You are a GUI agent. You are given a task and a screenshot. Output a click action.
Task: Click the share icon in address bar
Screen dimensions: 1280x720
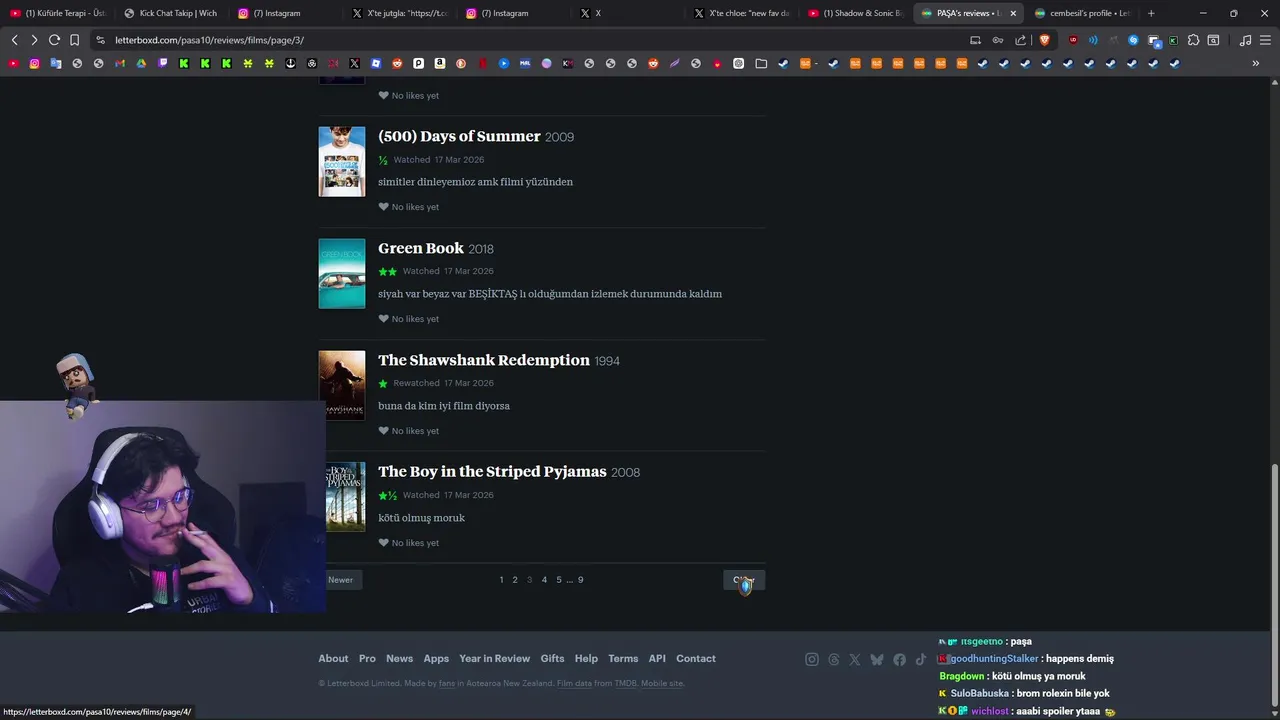click(1020, 40)
